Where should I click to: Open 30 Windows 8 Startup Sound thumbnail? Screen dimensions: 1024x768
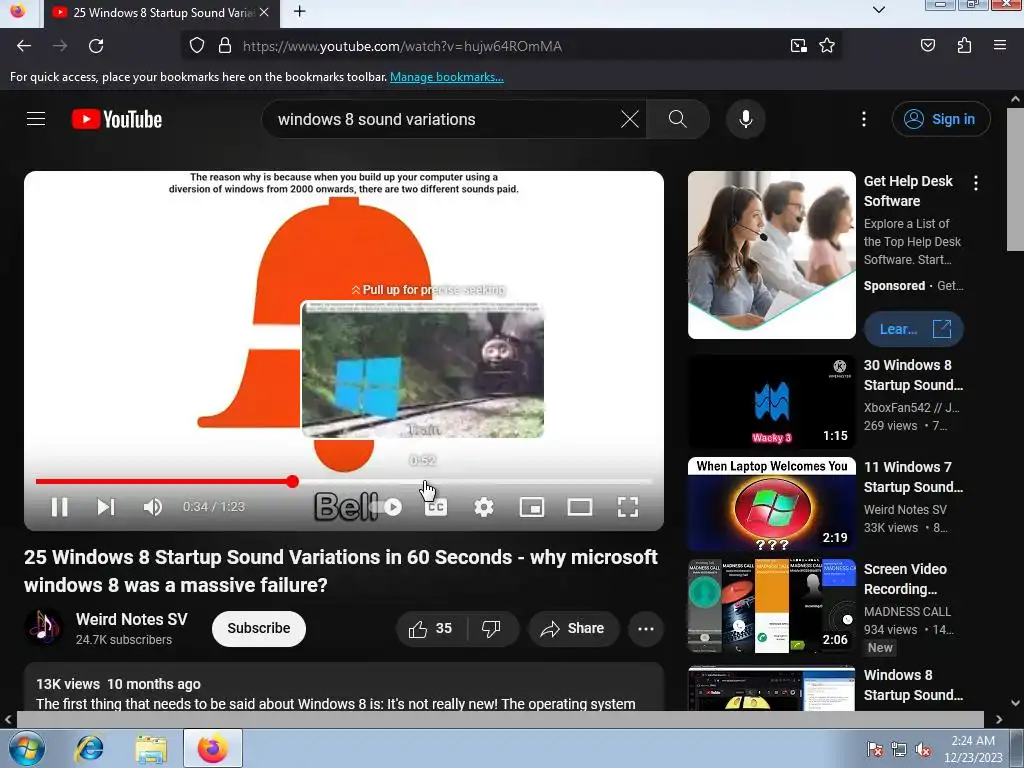tap(771, 402)
